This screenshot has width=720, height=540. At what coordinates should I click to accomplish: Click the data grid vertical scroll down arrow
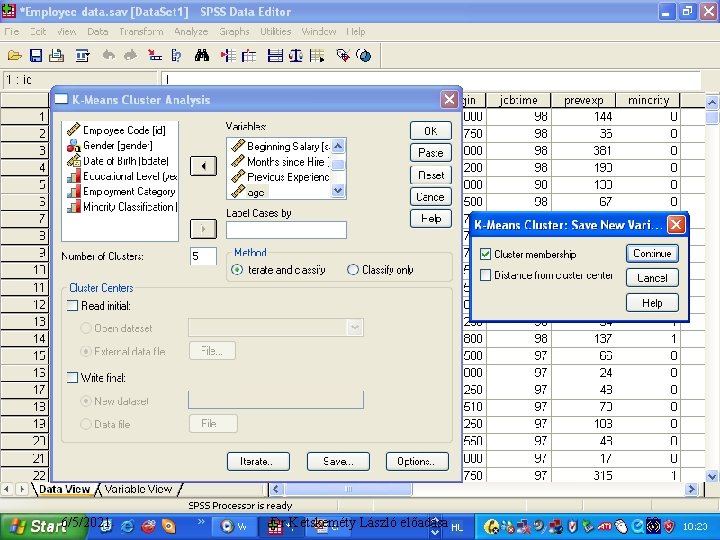(x=712, y=476)
